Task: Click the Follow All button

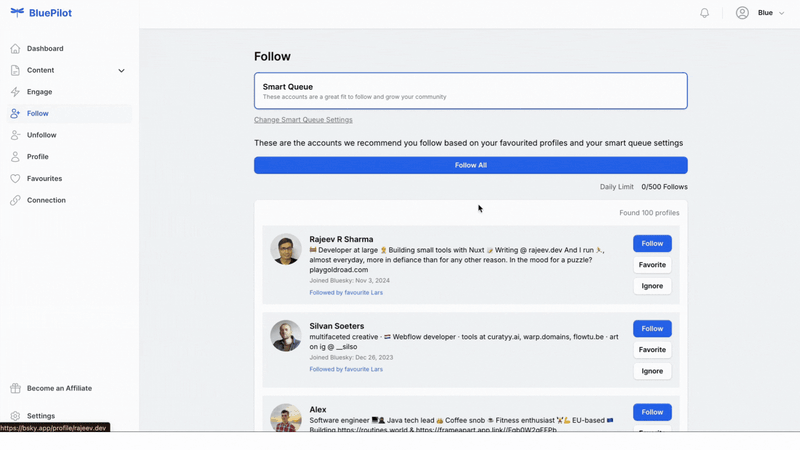Action: click(x=470, y=165)
